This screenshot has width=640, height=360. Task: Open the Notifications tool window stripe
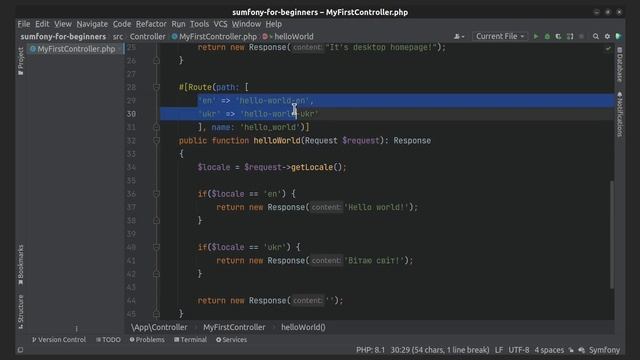[620, 114]
